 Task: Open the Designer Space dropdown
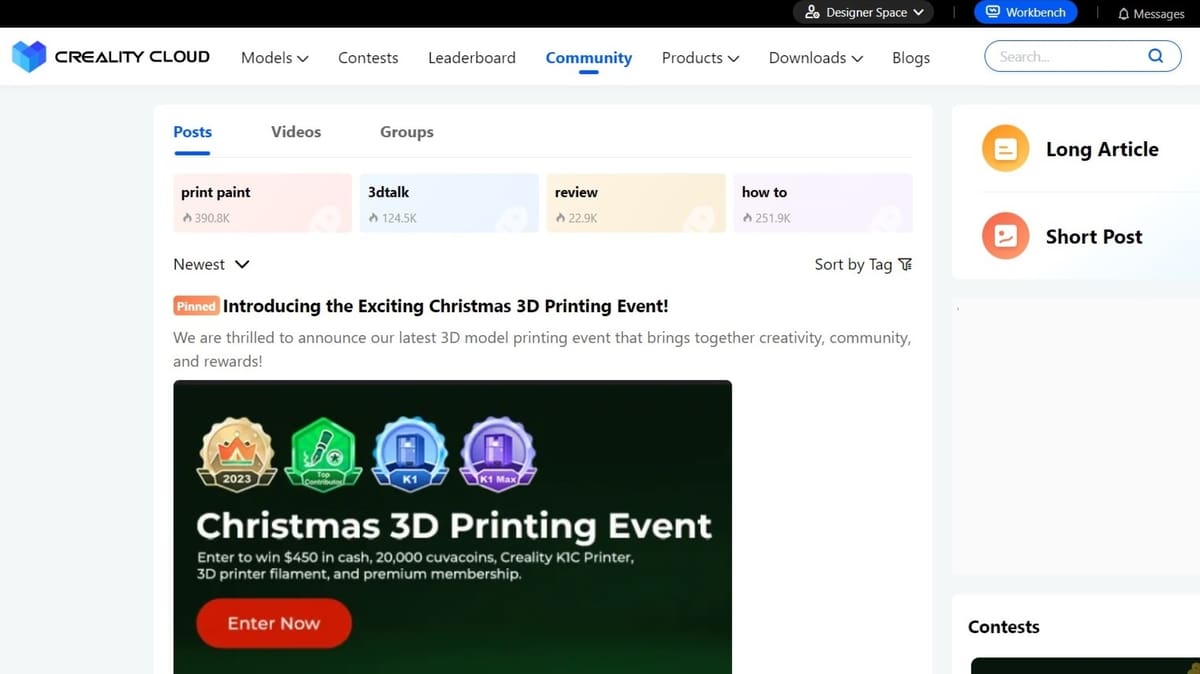coord(864,13)
